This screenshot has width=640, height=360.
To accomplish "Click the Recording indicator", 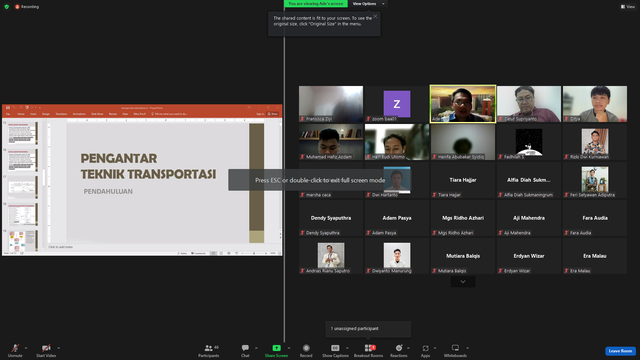I will coord(27,7).
